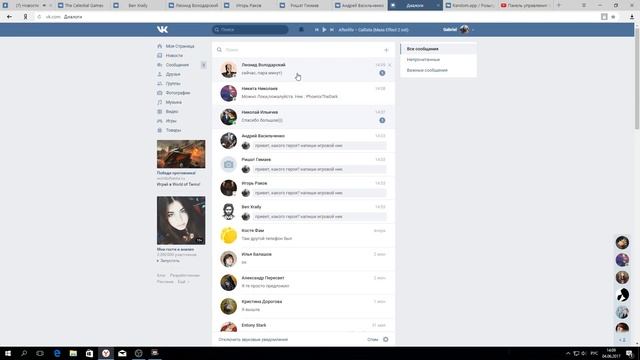Click Ришат Гамаев camera placeholder avatar
Viewport: 640px width, 360px height.
[x=229, y=164]
